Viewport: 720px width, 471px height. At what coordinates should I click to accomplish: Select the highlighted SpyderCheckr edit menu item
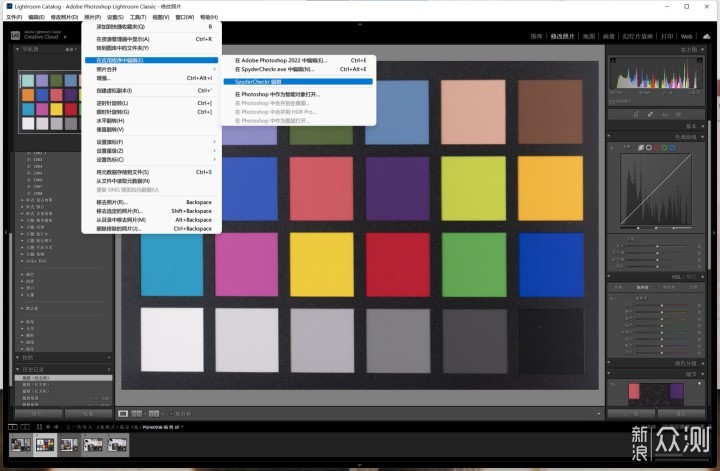298,82
